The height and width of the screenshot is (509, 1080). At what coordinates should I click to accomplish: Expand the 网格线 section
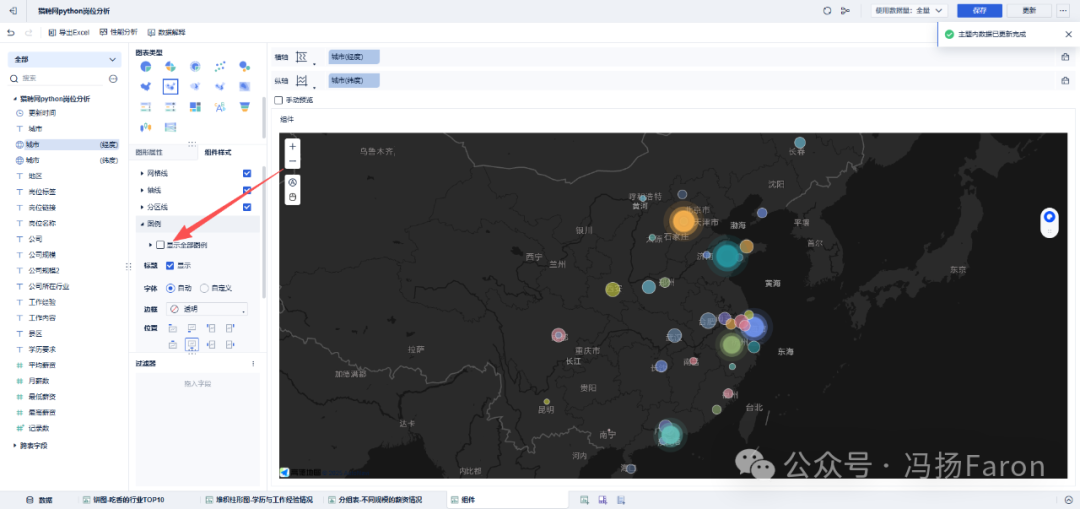[143, 174]
